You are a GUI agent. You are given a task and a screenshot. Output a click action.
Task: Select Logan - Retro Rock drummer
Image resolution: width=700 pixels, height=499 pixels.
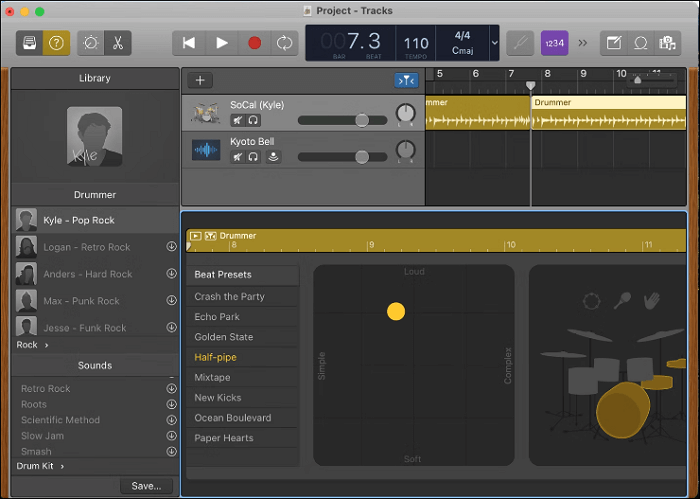point(96,247)
